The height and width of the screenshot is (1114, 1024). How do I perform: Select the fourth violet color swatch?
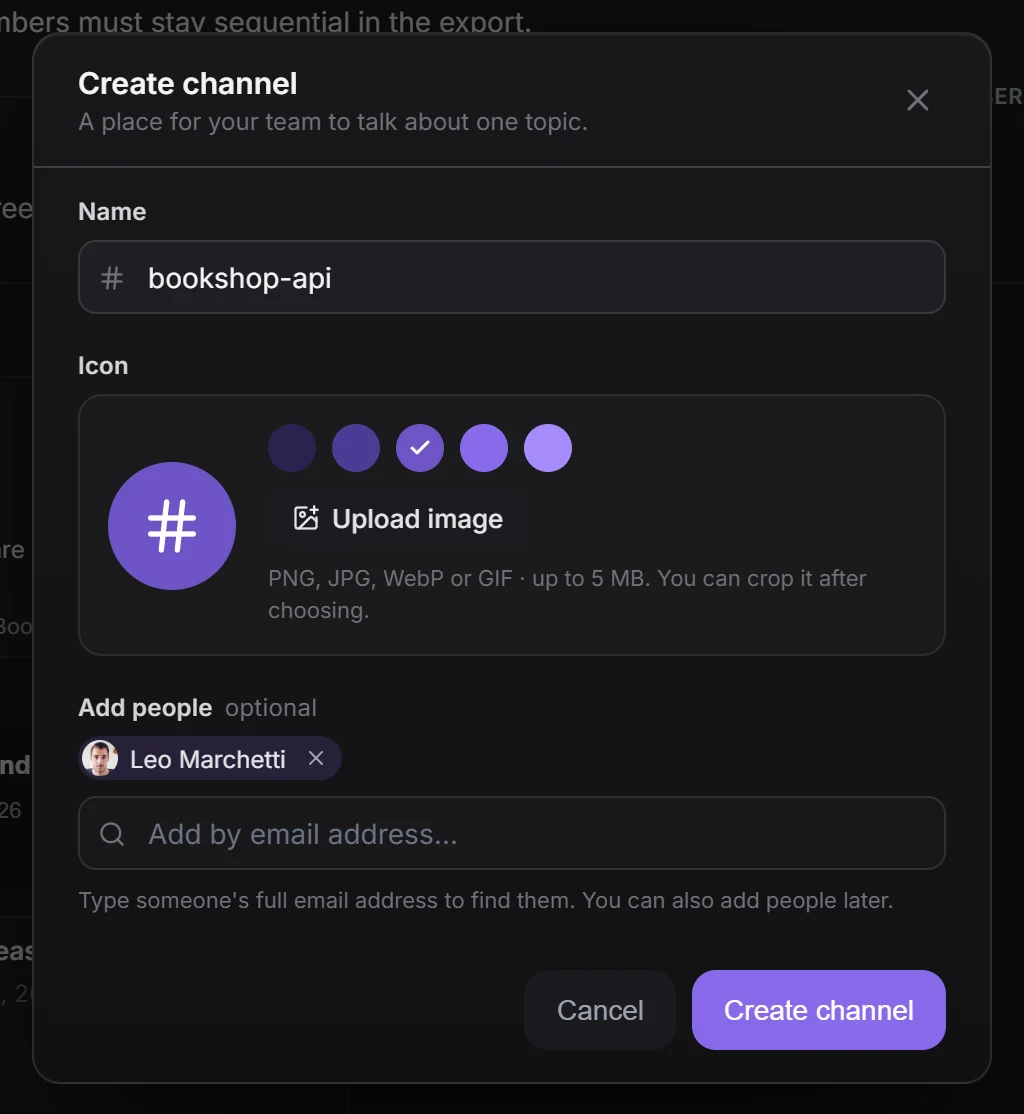click(484, 448)
